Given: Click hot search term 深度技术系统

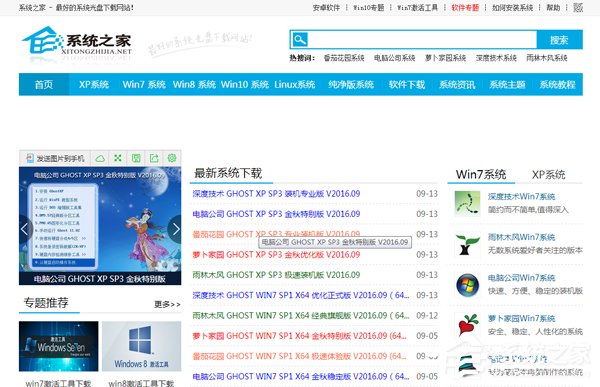Looking at the screenshot, I should tap(496, 58).
